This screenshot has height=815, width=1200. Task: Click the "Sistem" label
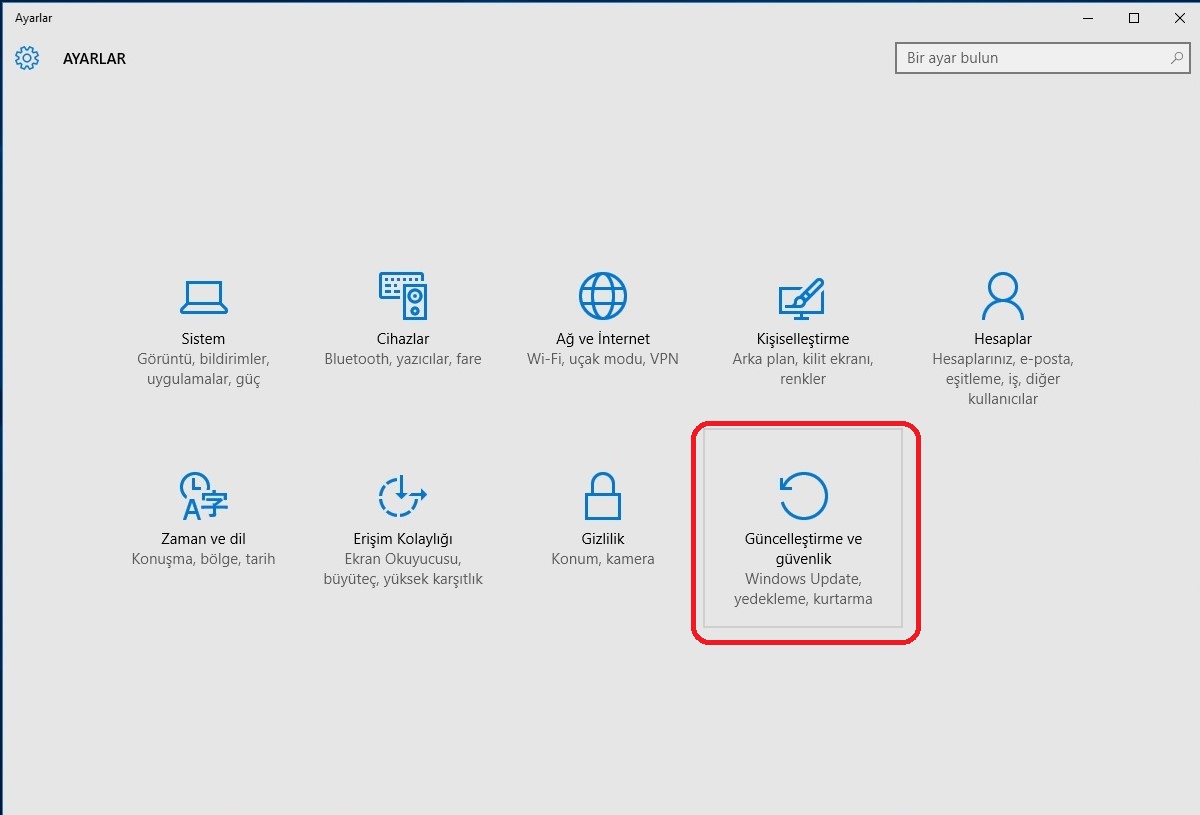coord(203,339)
